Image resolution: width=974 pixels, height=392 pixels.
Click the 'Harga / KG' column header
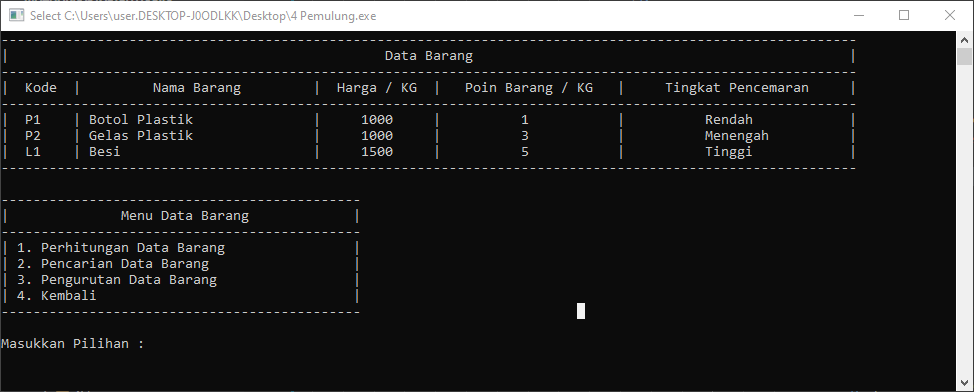click(x=376, y=88)
